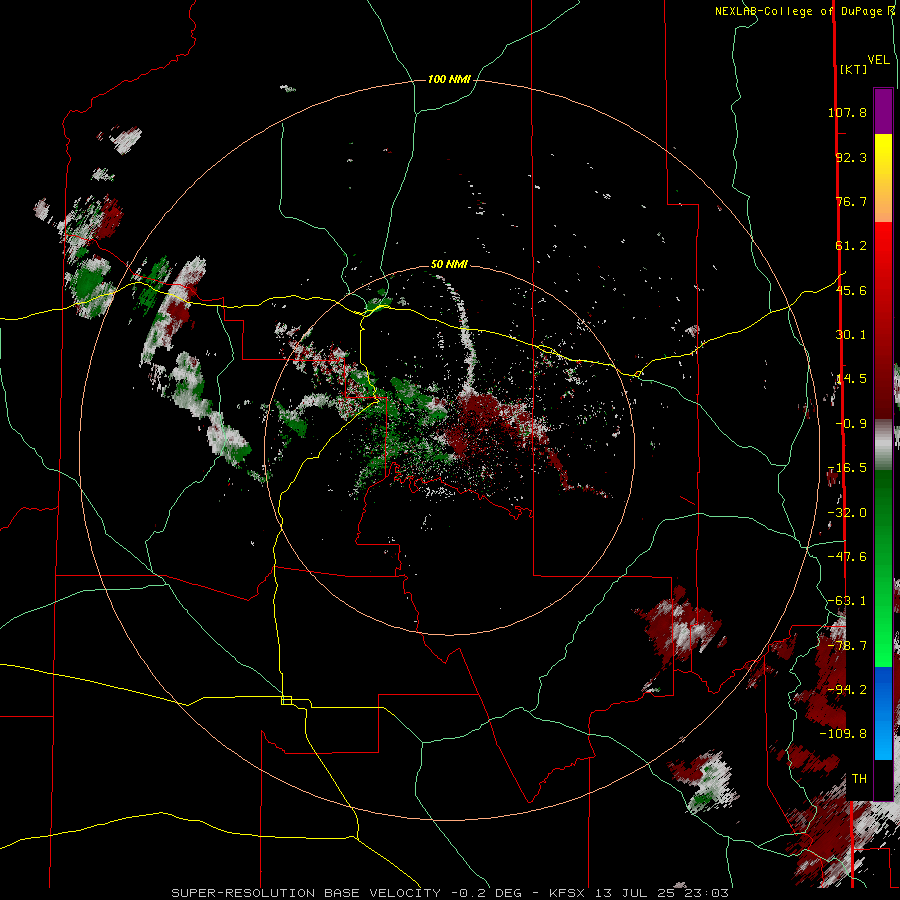Pick the purple segment of the color bar

point(883,111)
